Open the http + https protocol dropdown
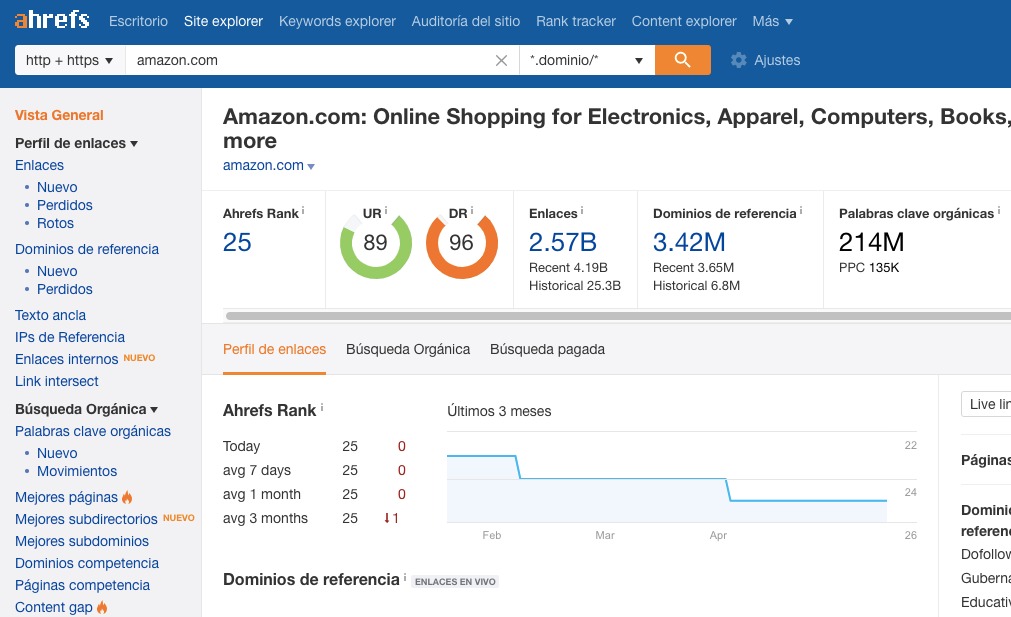Viewport: 1011px width, 617px height. pos(70,60)
